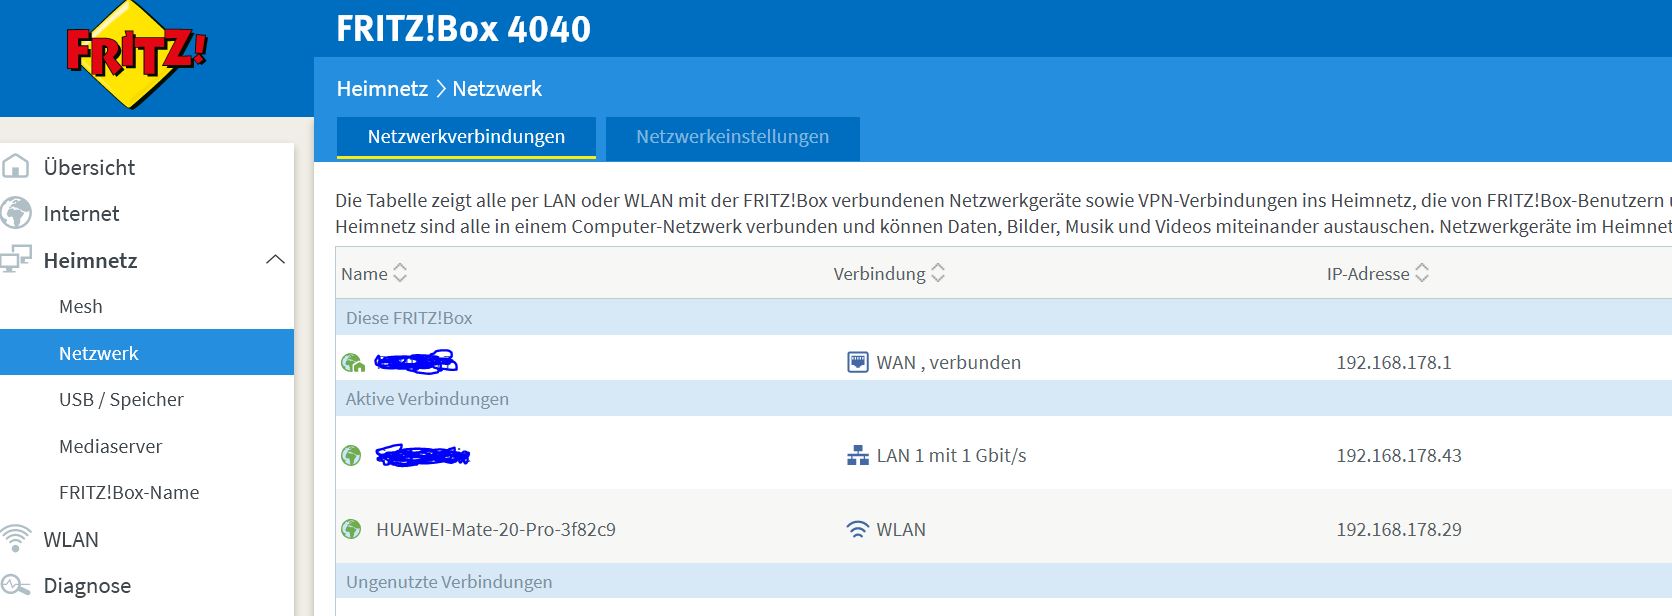The width and height of the screenshot is (1672, 616).
Task: Click the Übersicht house icon
Action: click(x=16, y=167)
